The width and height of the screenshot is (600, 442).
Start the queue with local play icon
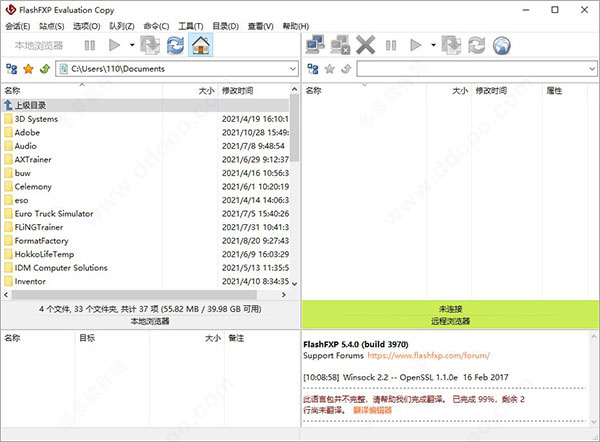tap(114, 46)
